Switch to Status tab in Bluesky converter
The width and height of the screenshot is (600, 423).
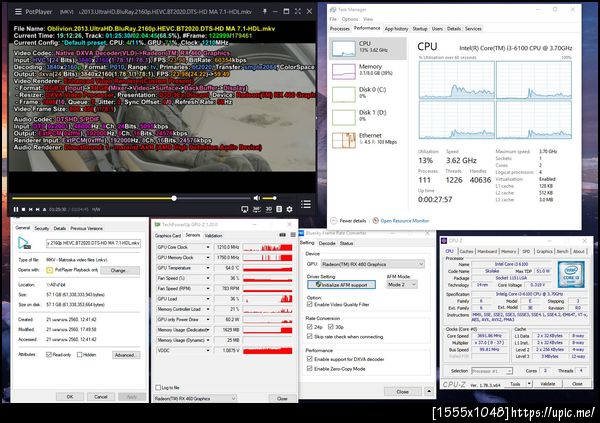(x=347, y=243)
